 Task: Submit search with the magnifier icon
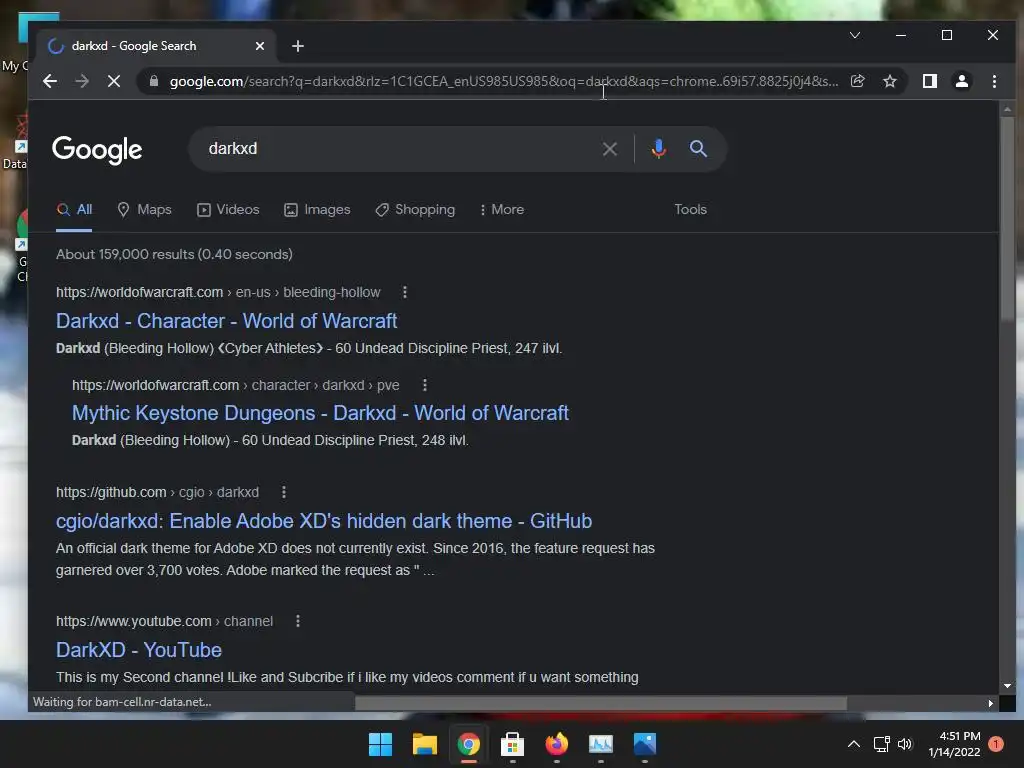coord(698,149)
